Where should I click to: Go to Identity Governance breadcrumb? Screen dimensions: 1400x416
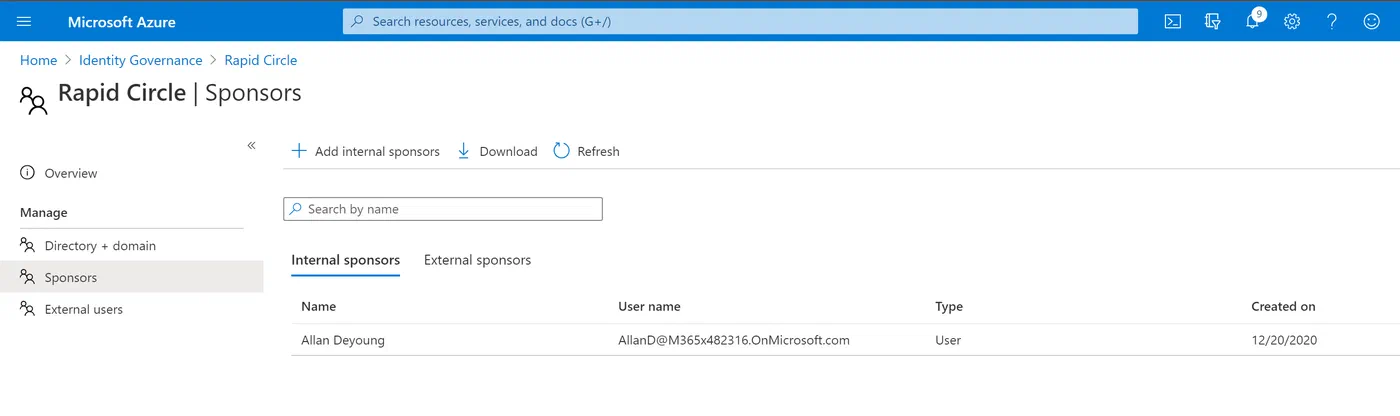coord(141,60)
